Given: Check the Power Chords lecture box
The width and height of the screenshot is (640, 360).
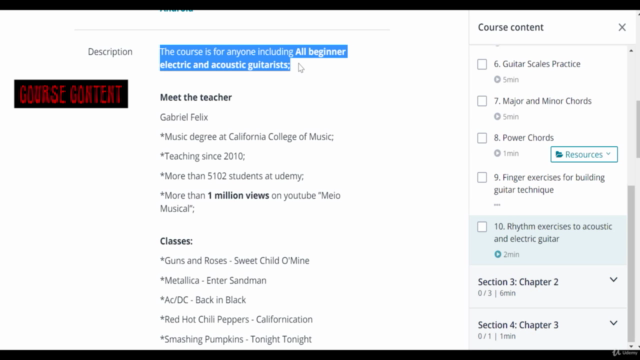Looking at the screenshot, I should [482, 138].
